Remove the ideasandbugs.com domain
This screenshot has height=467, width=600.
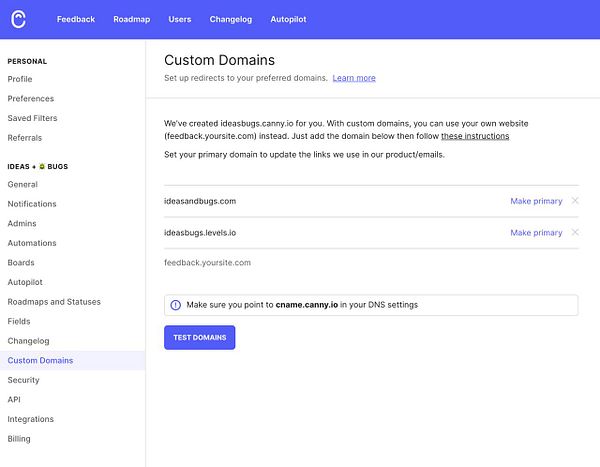click(x=574, y=201)
